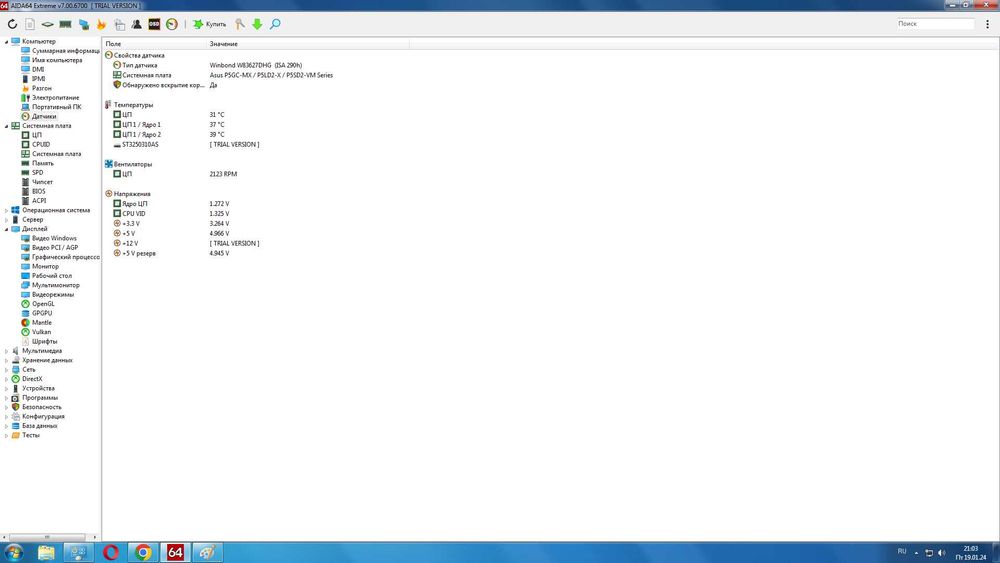
Task: Click the Refresh toolbar icon
Action: coord(12,24)
